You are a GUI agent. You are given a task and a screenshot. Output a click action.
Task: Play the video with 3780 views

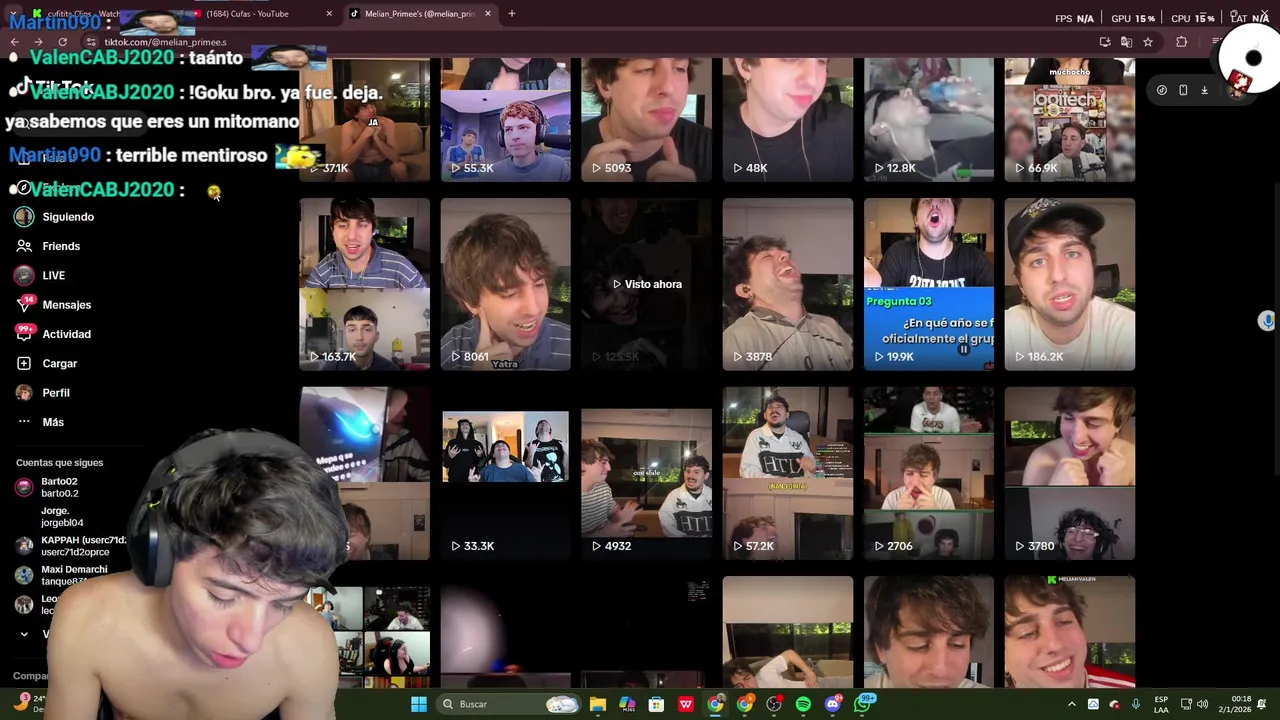1070,474
